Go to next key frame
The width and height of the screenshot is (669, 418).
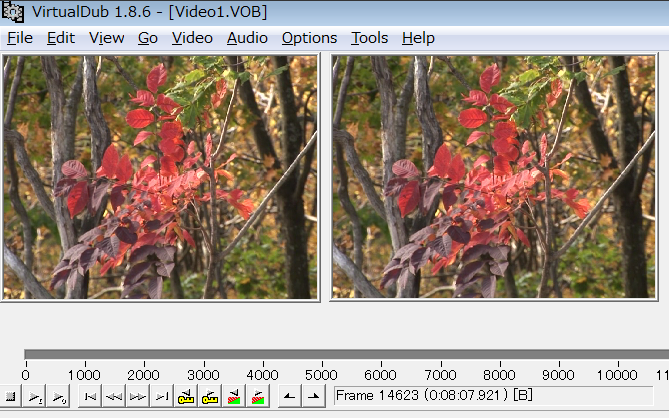(209, 397)
